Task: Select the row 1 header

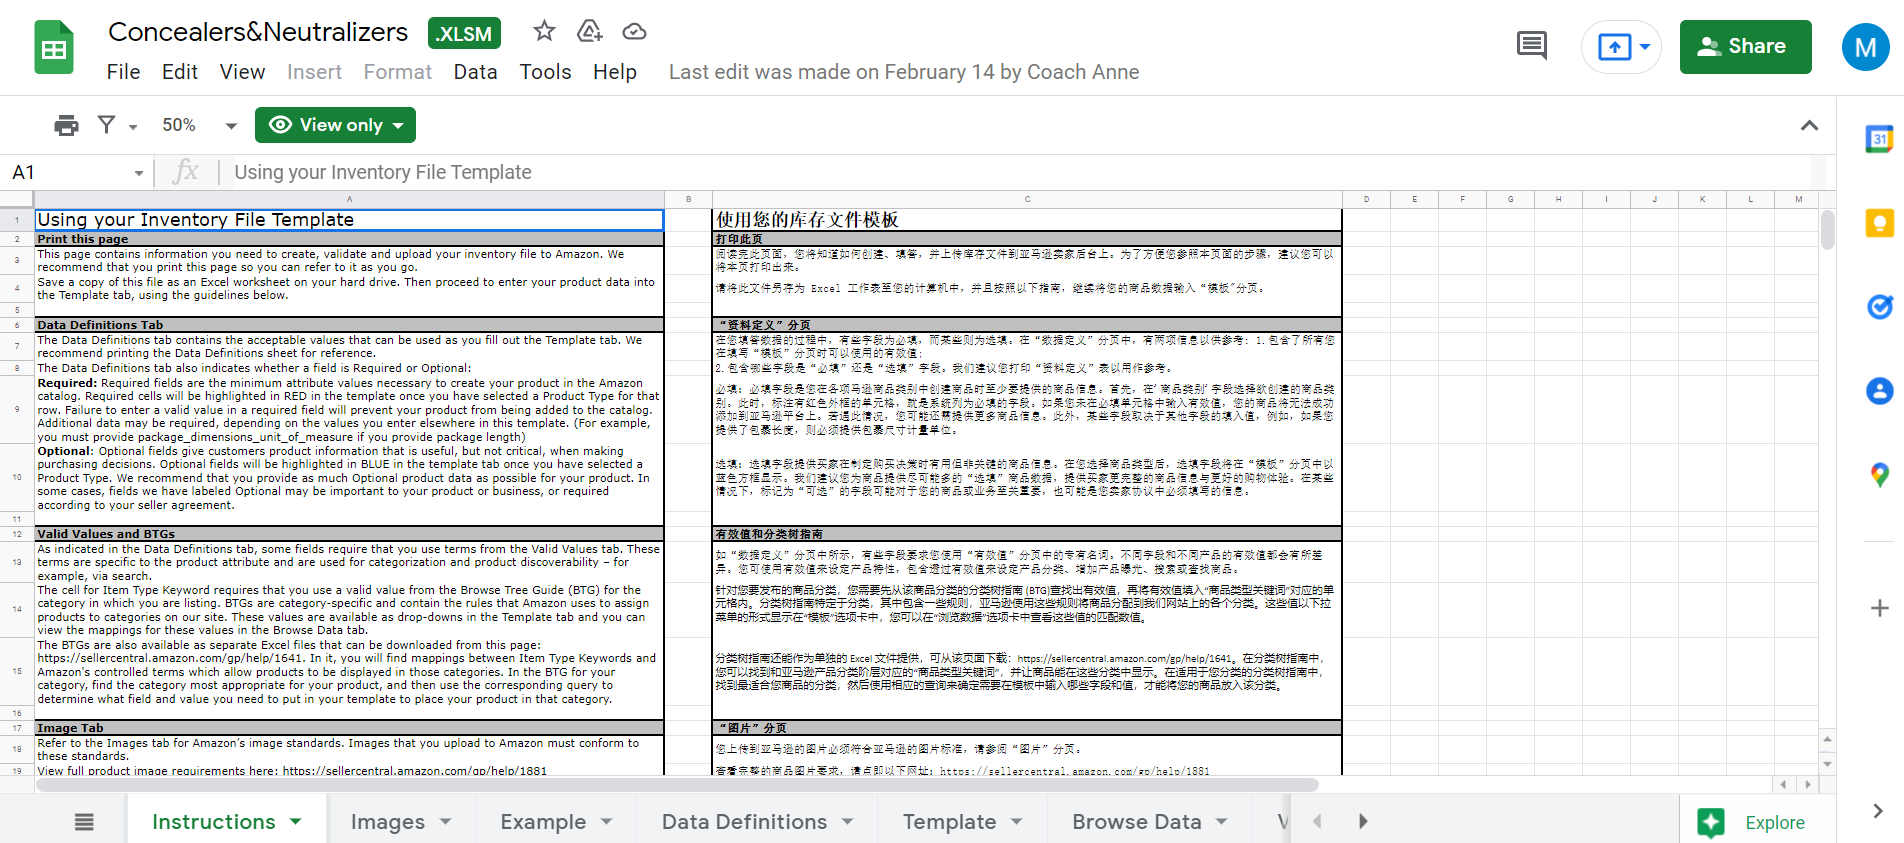Action: pyautogui.click(x=17, y=220)
